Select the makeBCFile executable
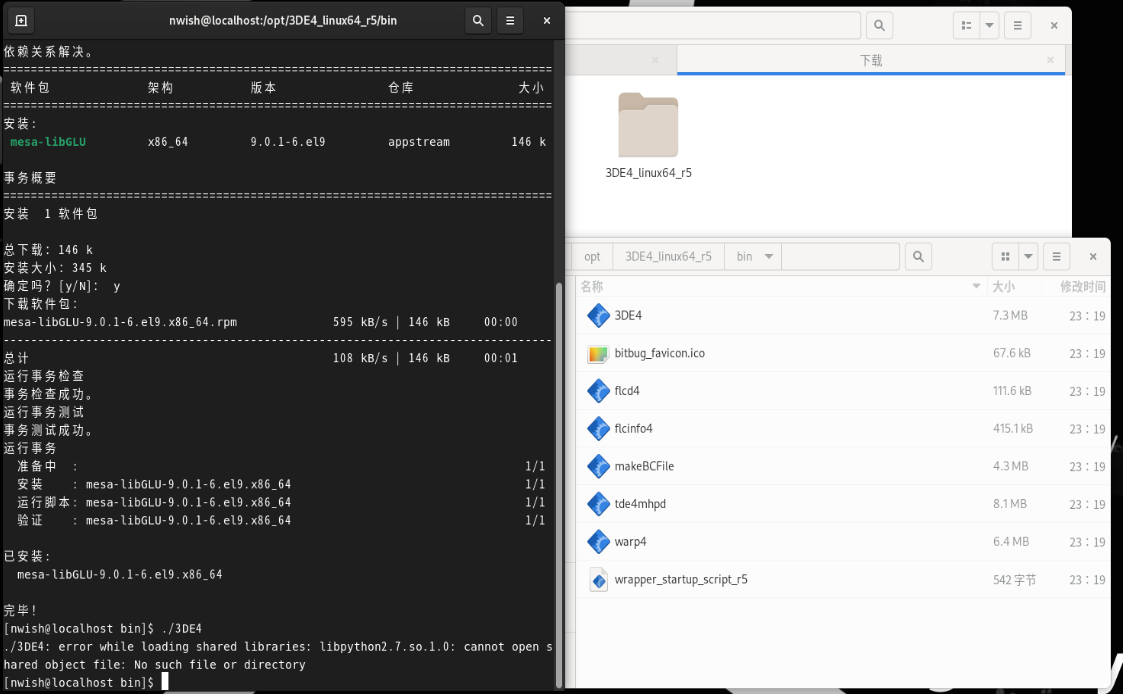 [x=644, y=466]
